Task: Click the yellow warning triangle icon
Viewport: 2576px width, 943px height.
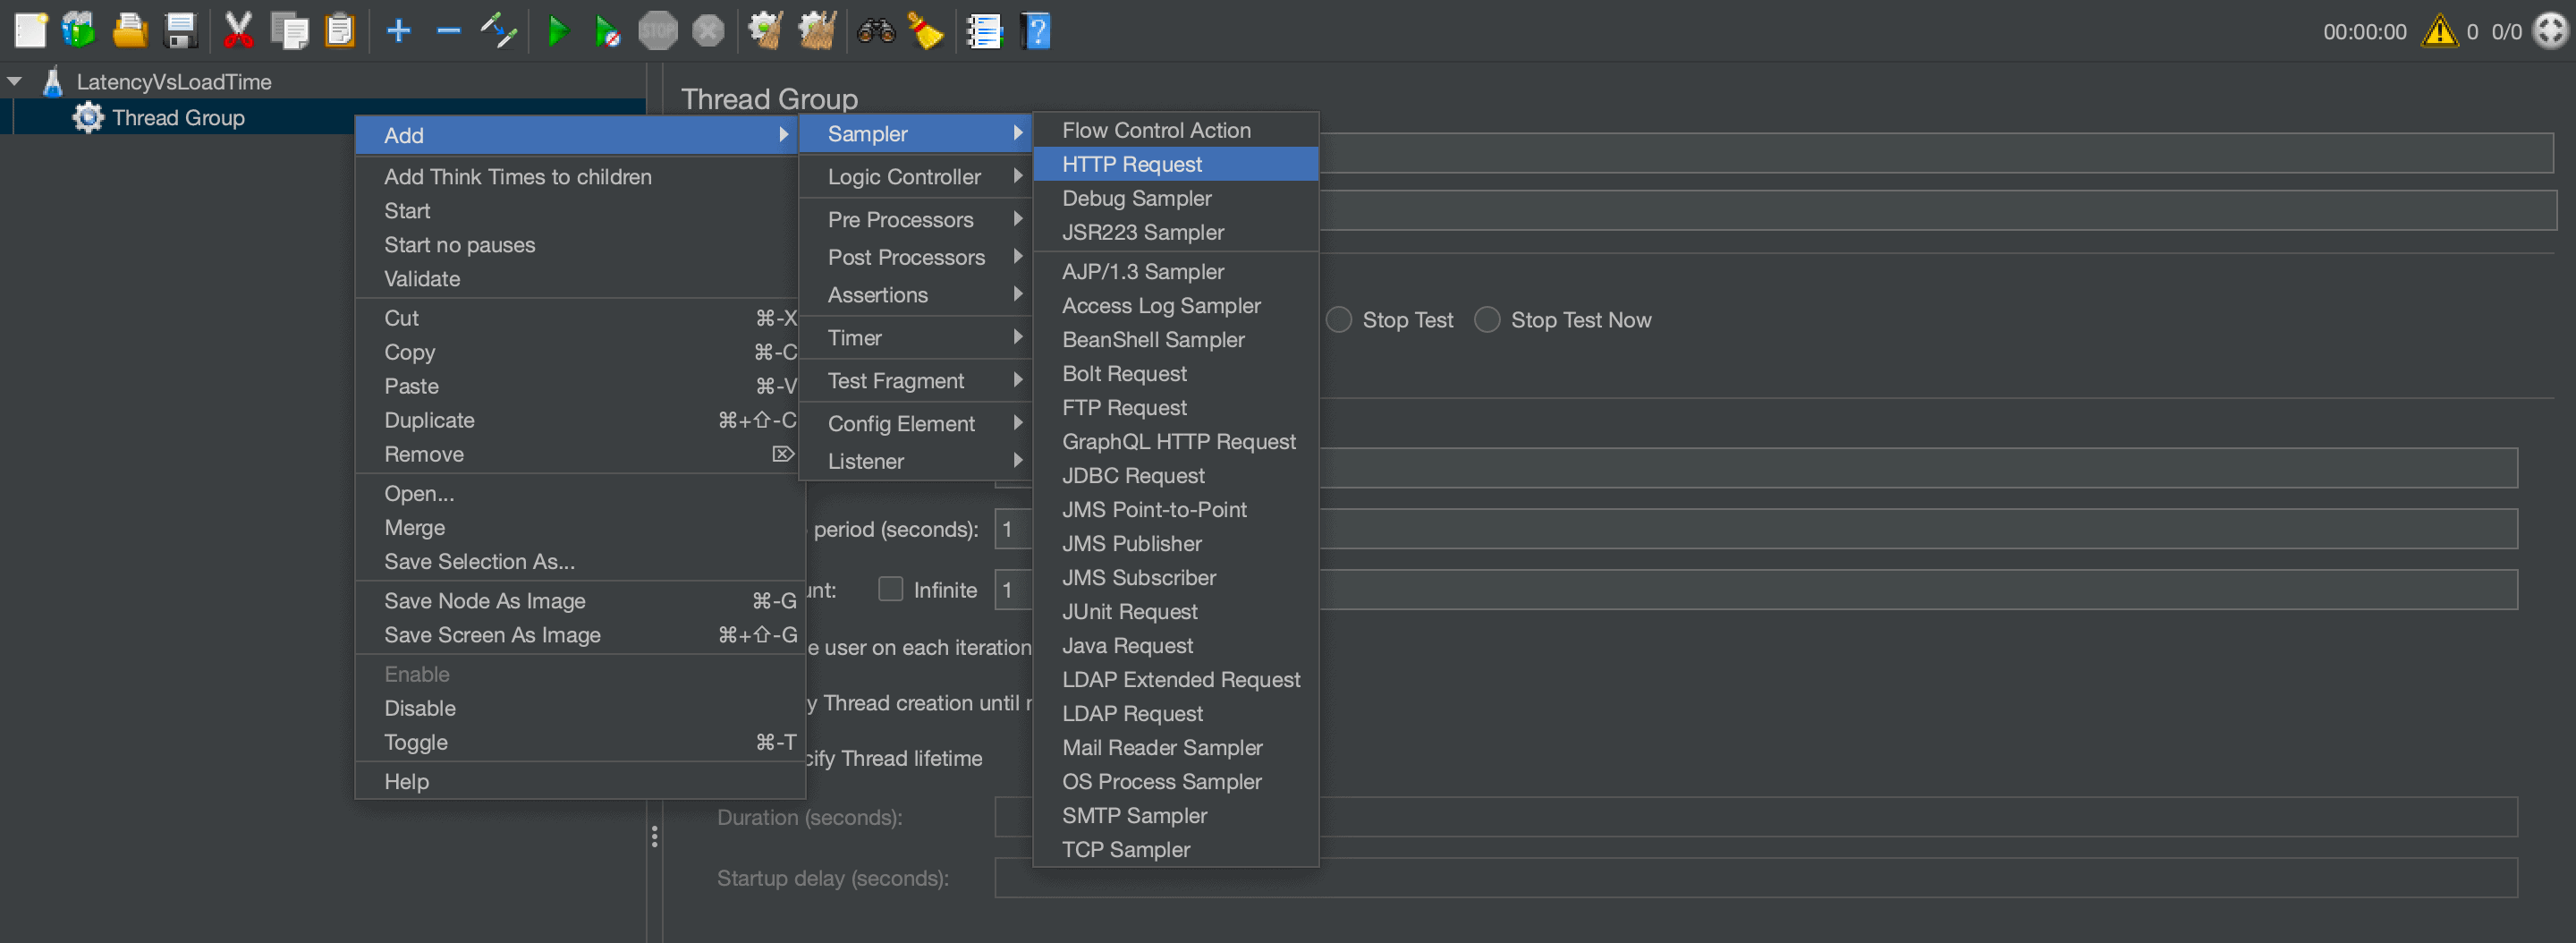Action: click(2439, 31)
